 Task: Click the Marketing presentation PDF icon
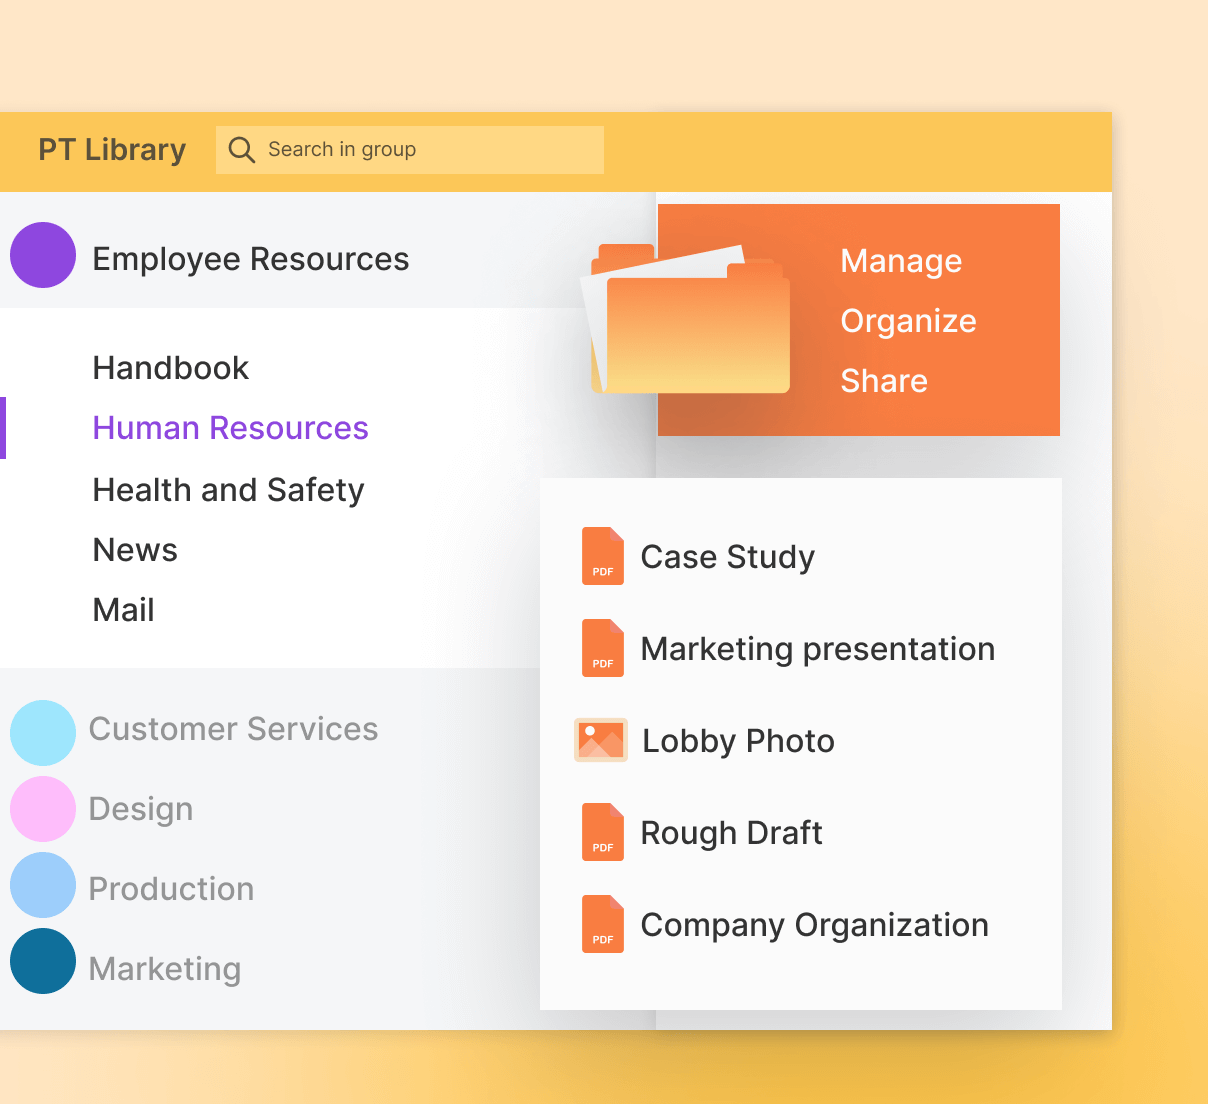point(602,648)
